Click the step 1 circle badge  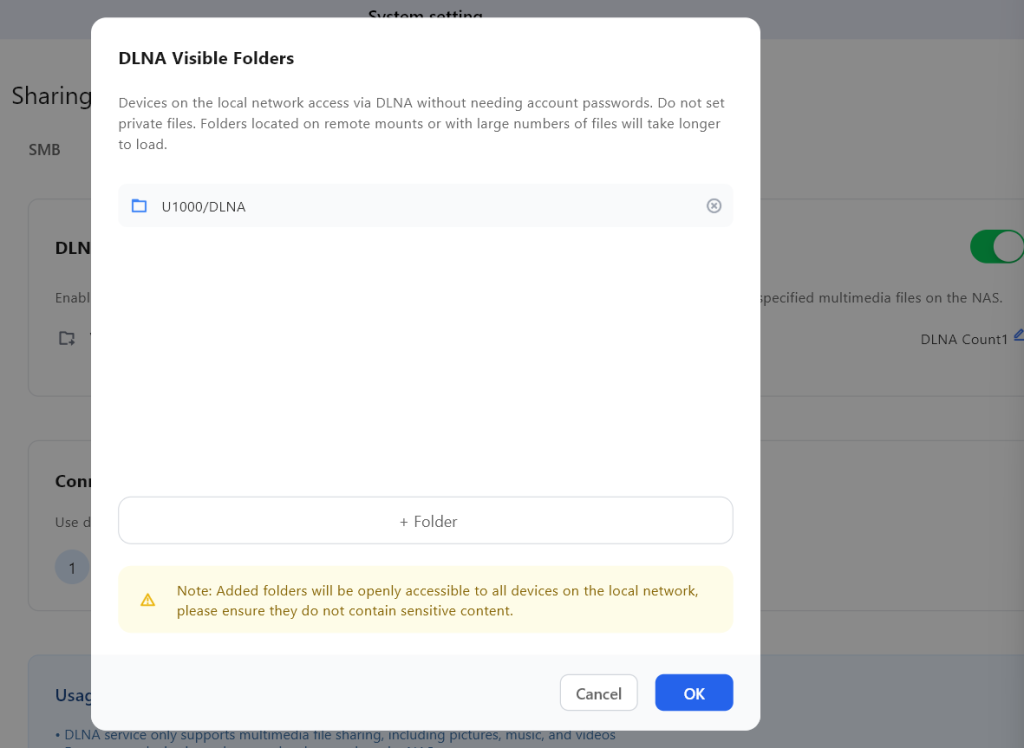point(71,568)
